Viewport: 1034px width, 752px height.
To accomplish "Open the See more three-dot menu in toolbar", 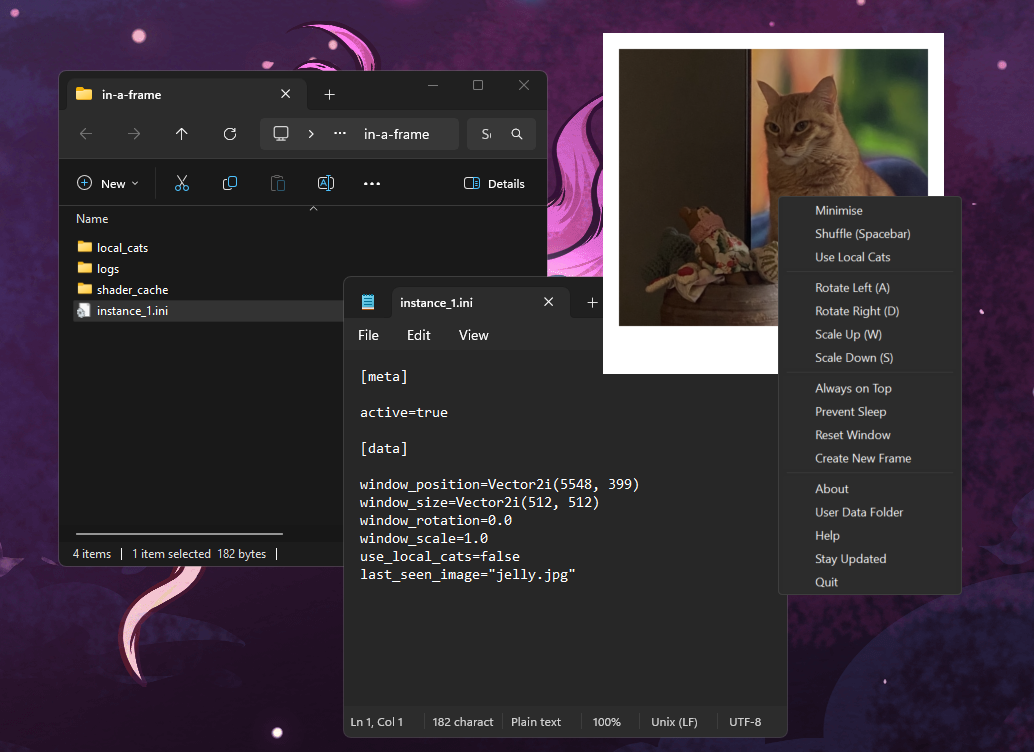I will pos(372,183).
